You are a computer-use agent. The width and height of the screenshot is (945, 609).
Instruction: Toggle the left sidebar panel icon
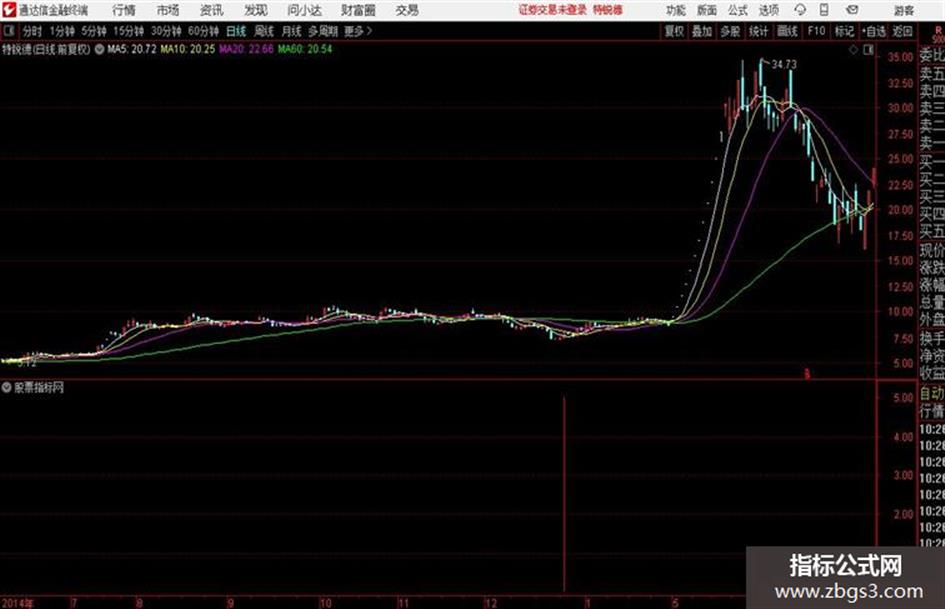click(8, 31)
